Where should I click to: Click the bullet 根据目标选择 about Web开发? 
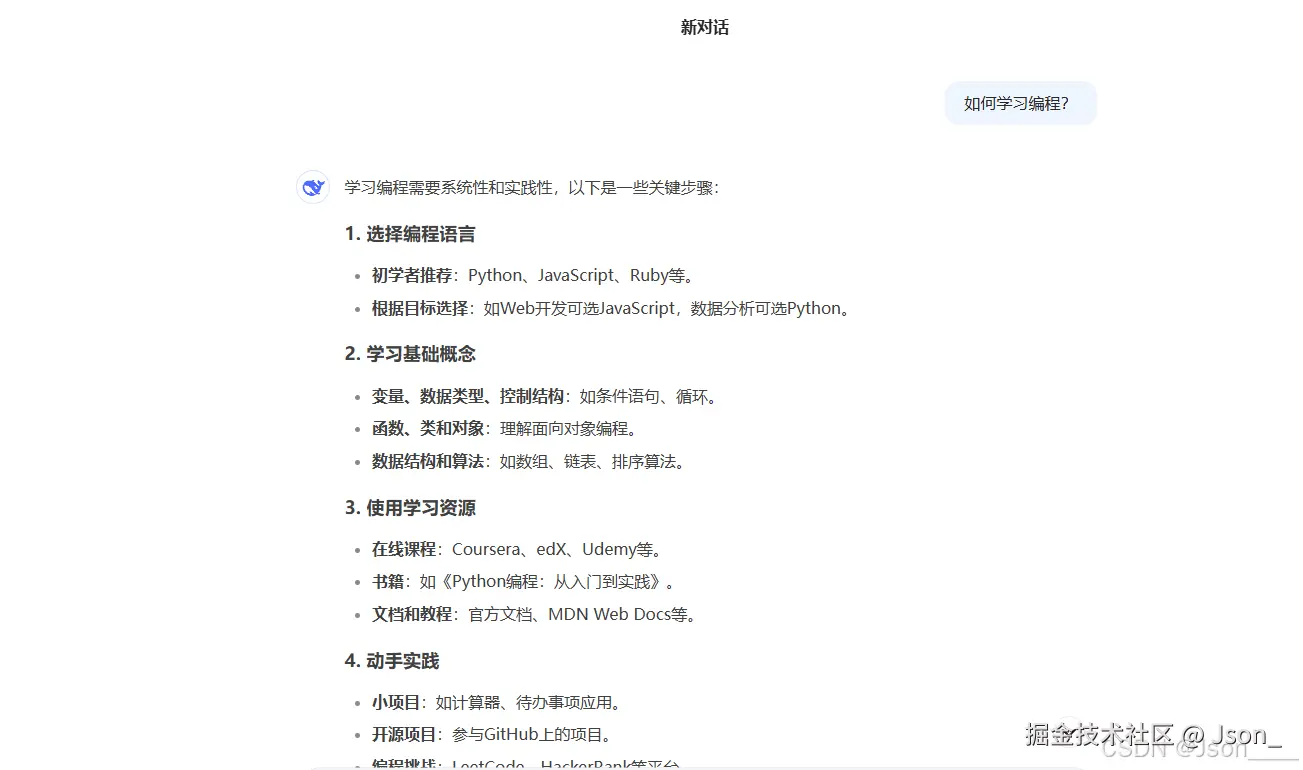pyautogui.click(x=613, y=308)
